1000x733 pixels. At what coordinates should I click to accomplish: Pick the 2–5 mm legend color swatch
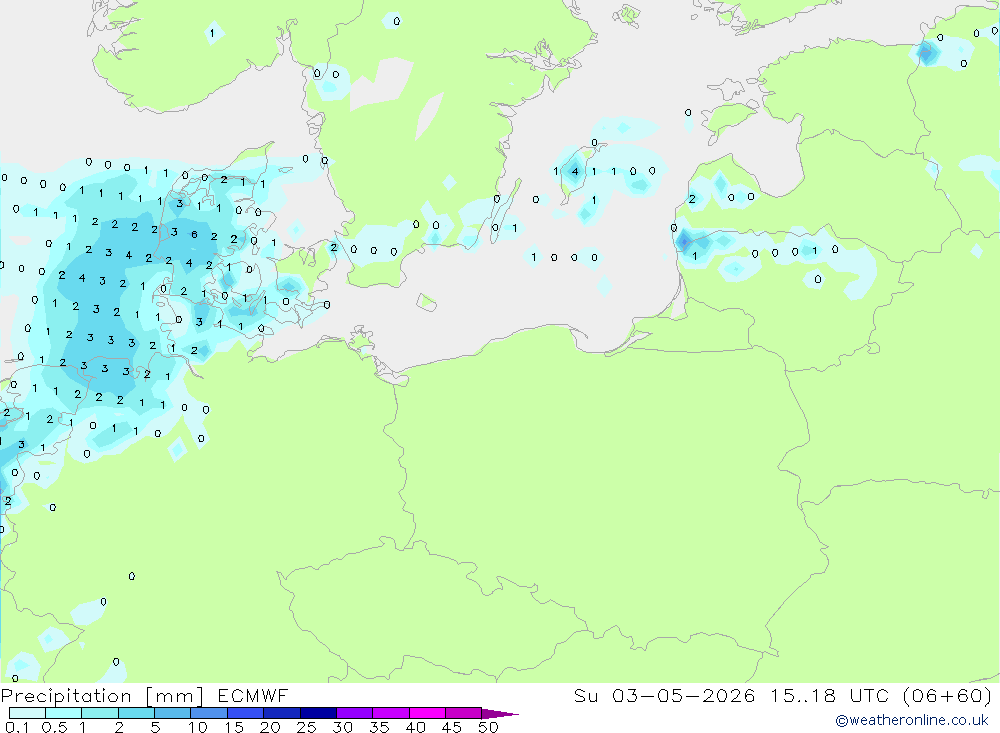[136, 713]
